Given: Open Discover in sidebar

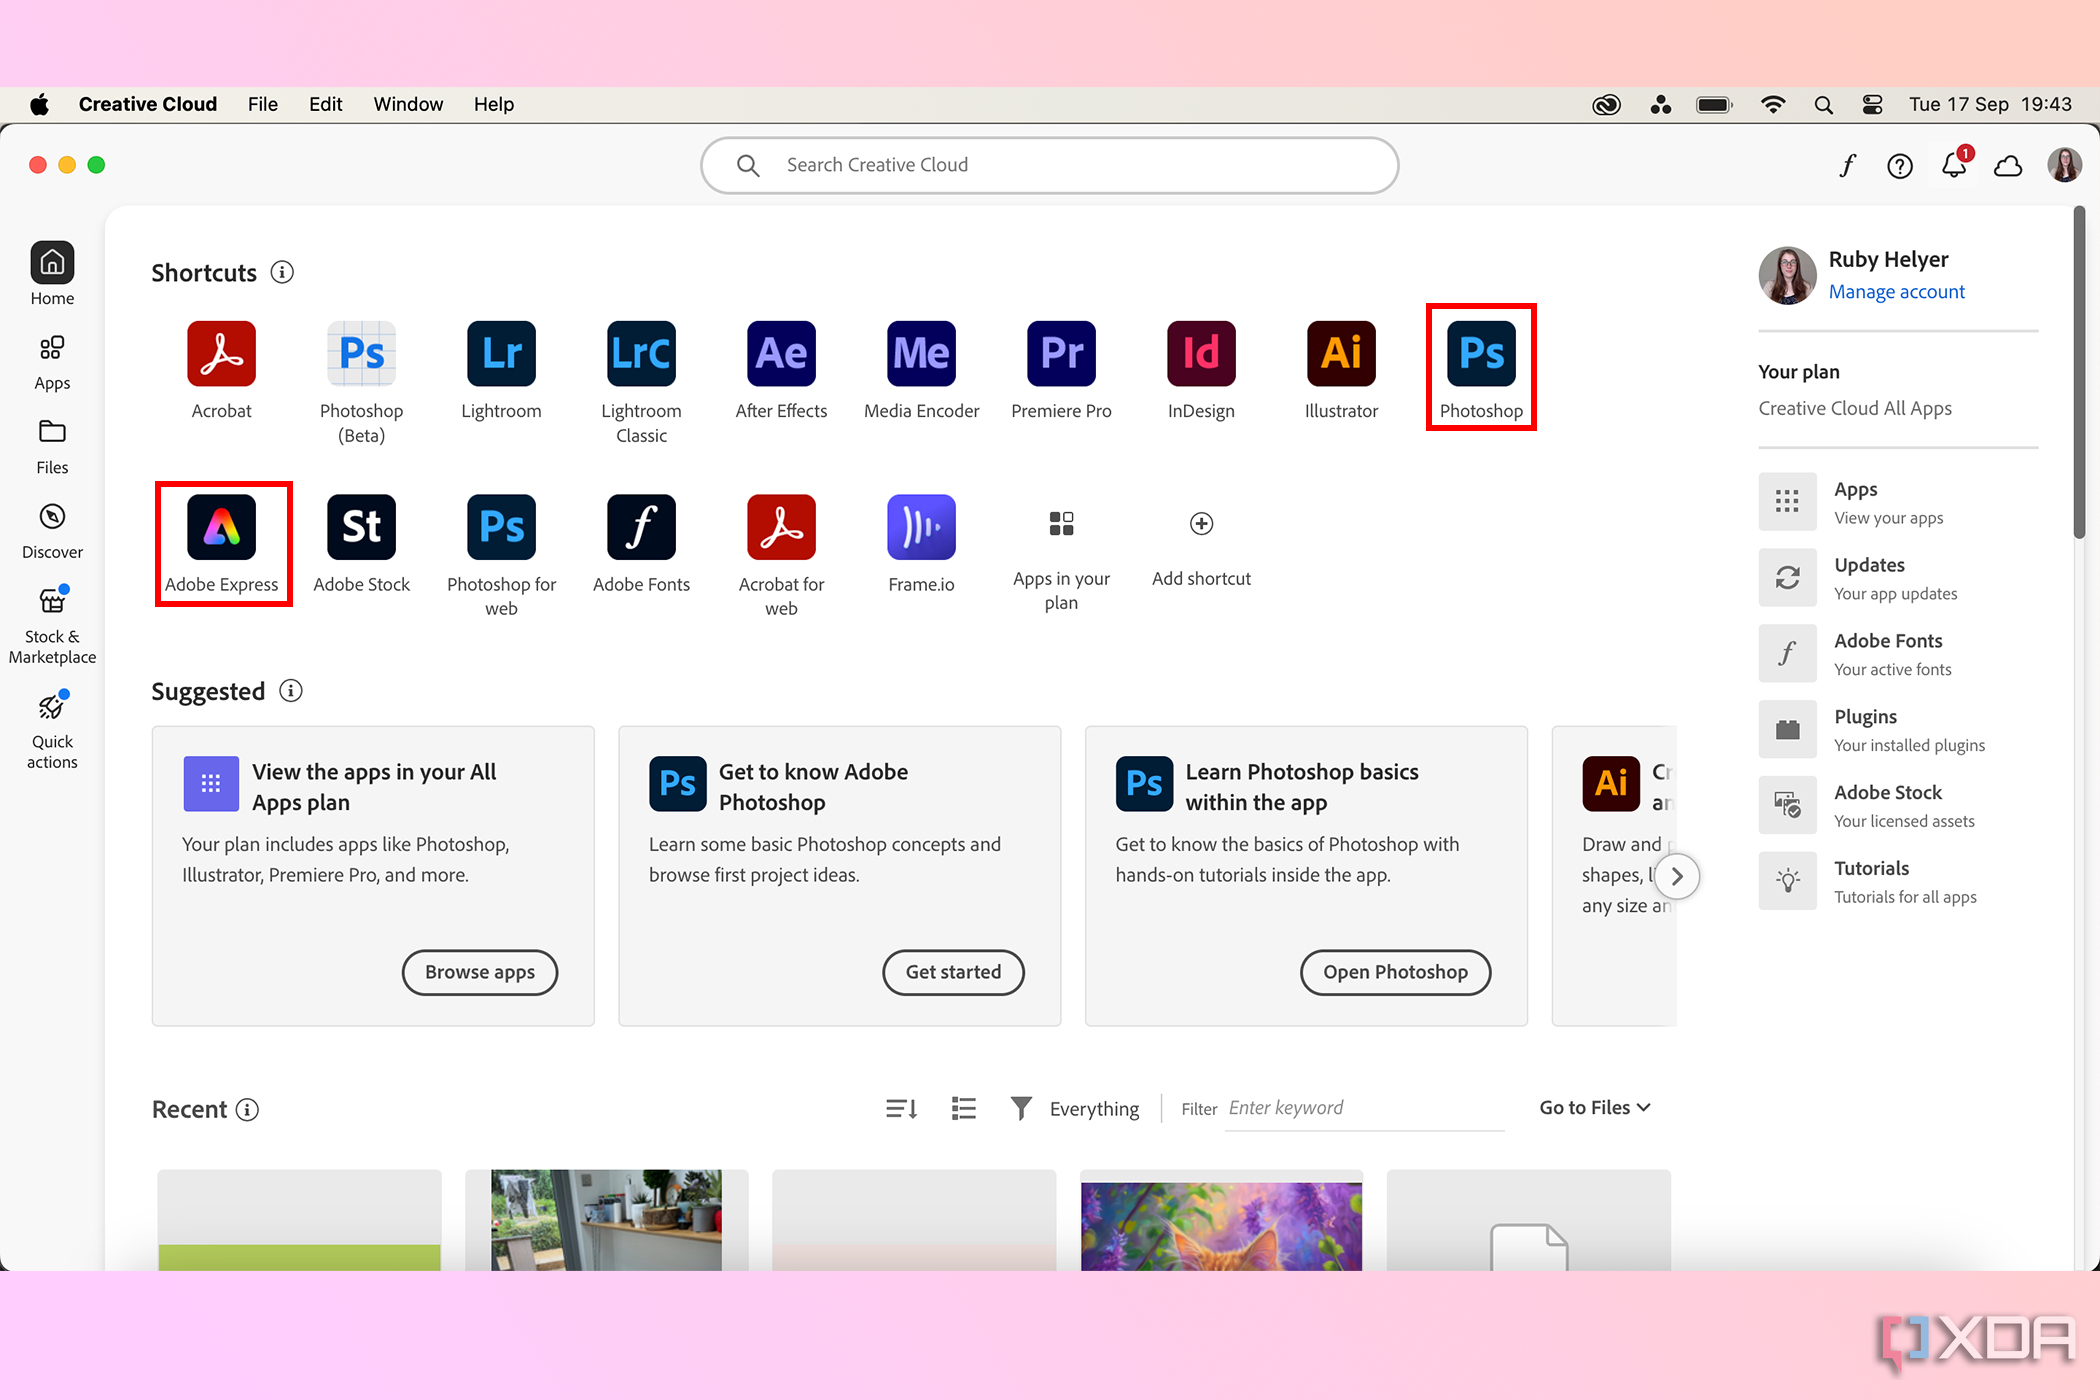Looking at the screenshot, I should pyautogui.click(x=52, y=532).
